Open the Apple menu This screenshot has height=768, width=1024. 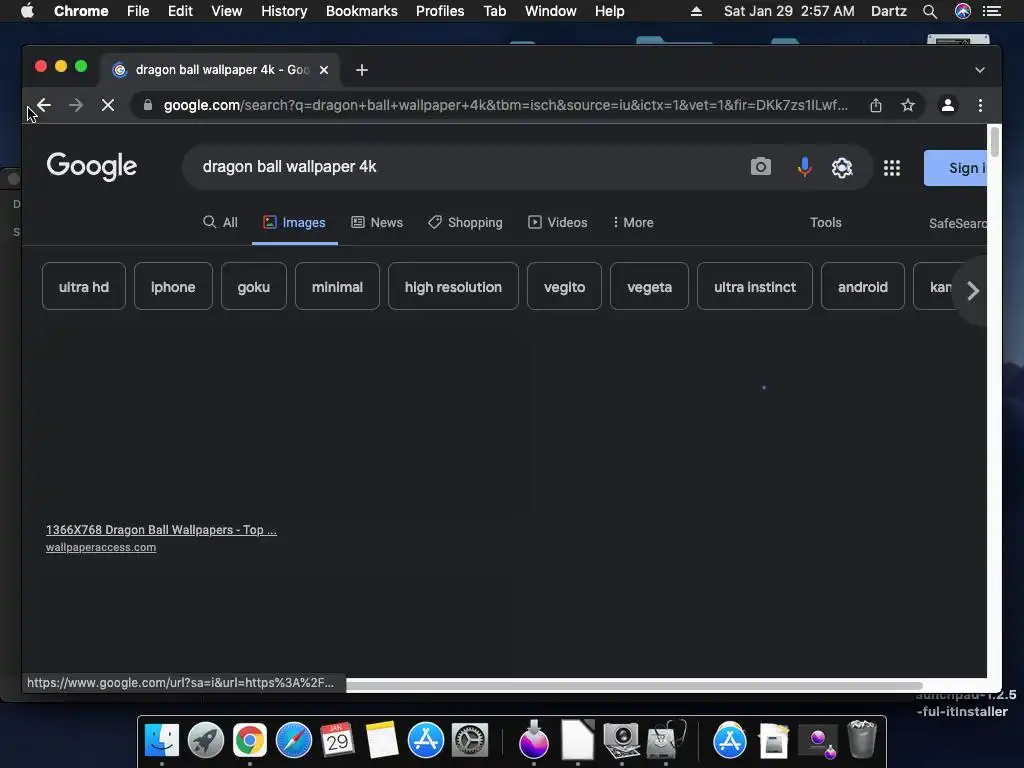tap(27, 11)
